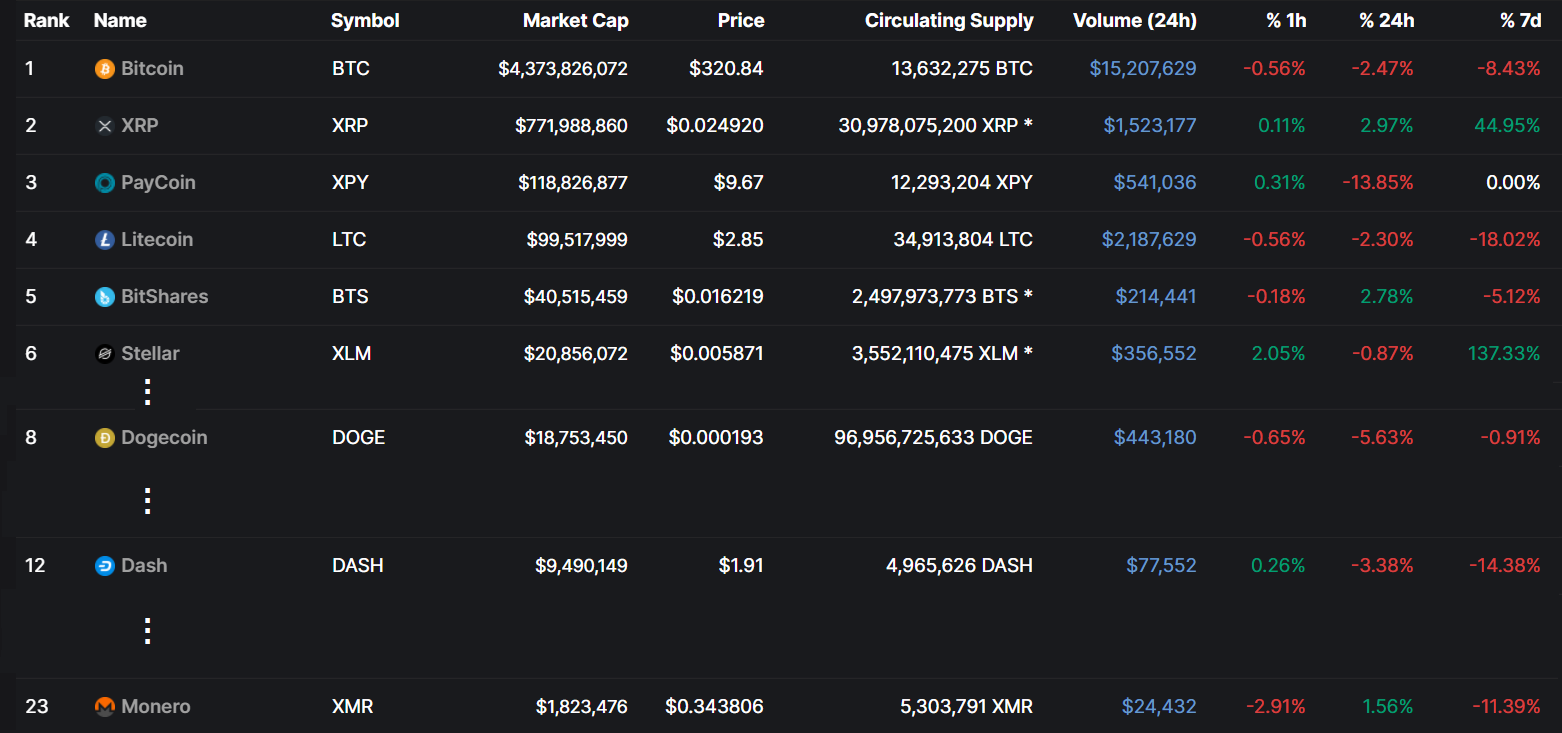
Task: Expand hidden rows below Dogecoin
Action: coord(147,501)
